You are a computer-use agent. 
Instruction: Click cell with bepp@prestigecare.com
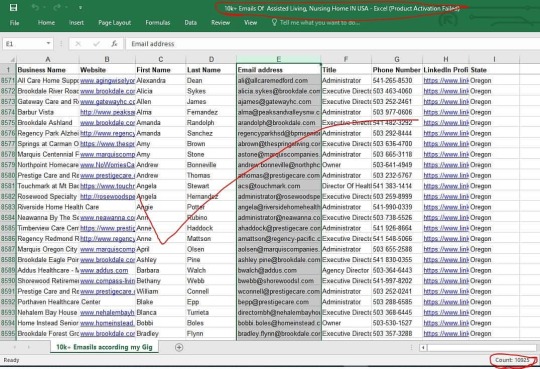pos(279,302)
